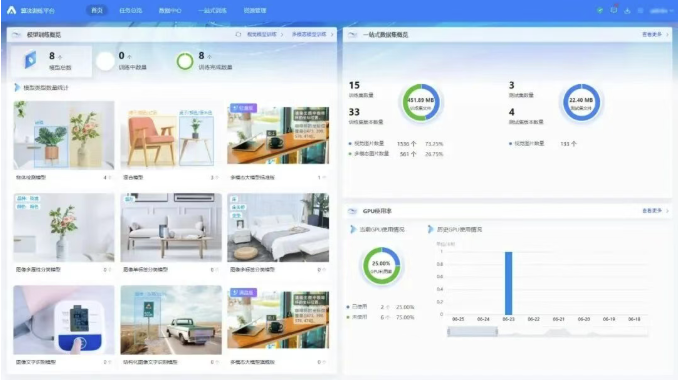Click the GPU使用率 panel header icon
Screen dimensions: 679x380
coord(353,211)
